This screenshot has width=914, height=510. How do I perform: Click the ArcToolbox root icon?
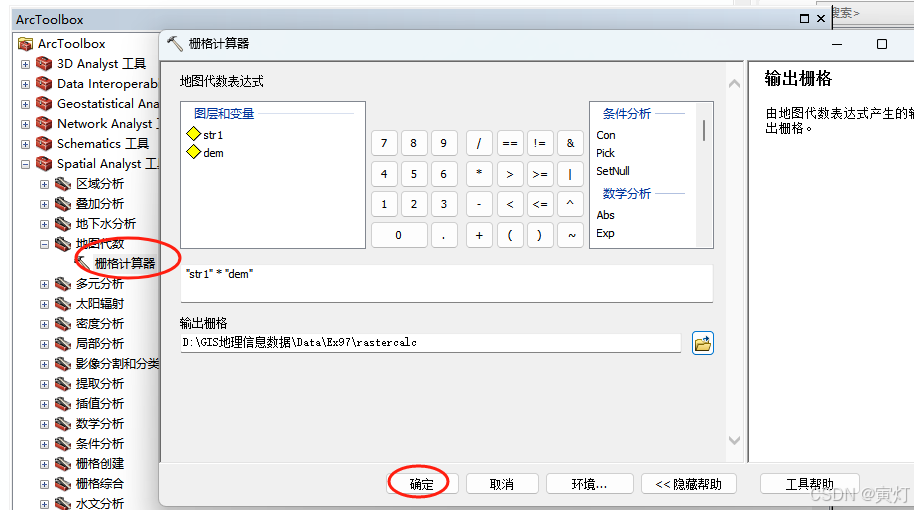tap(26, 44)
